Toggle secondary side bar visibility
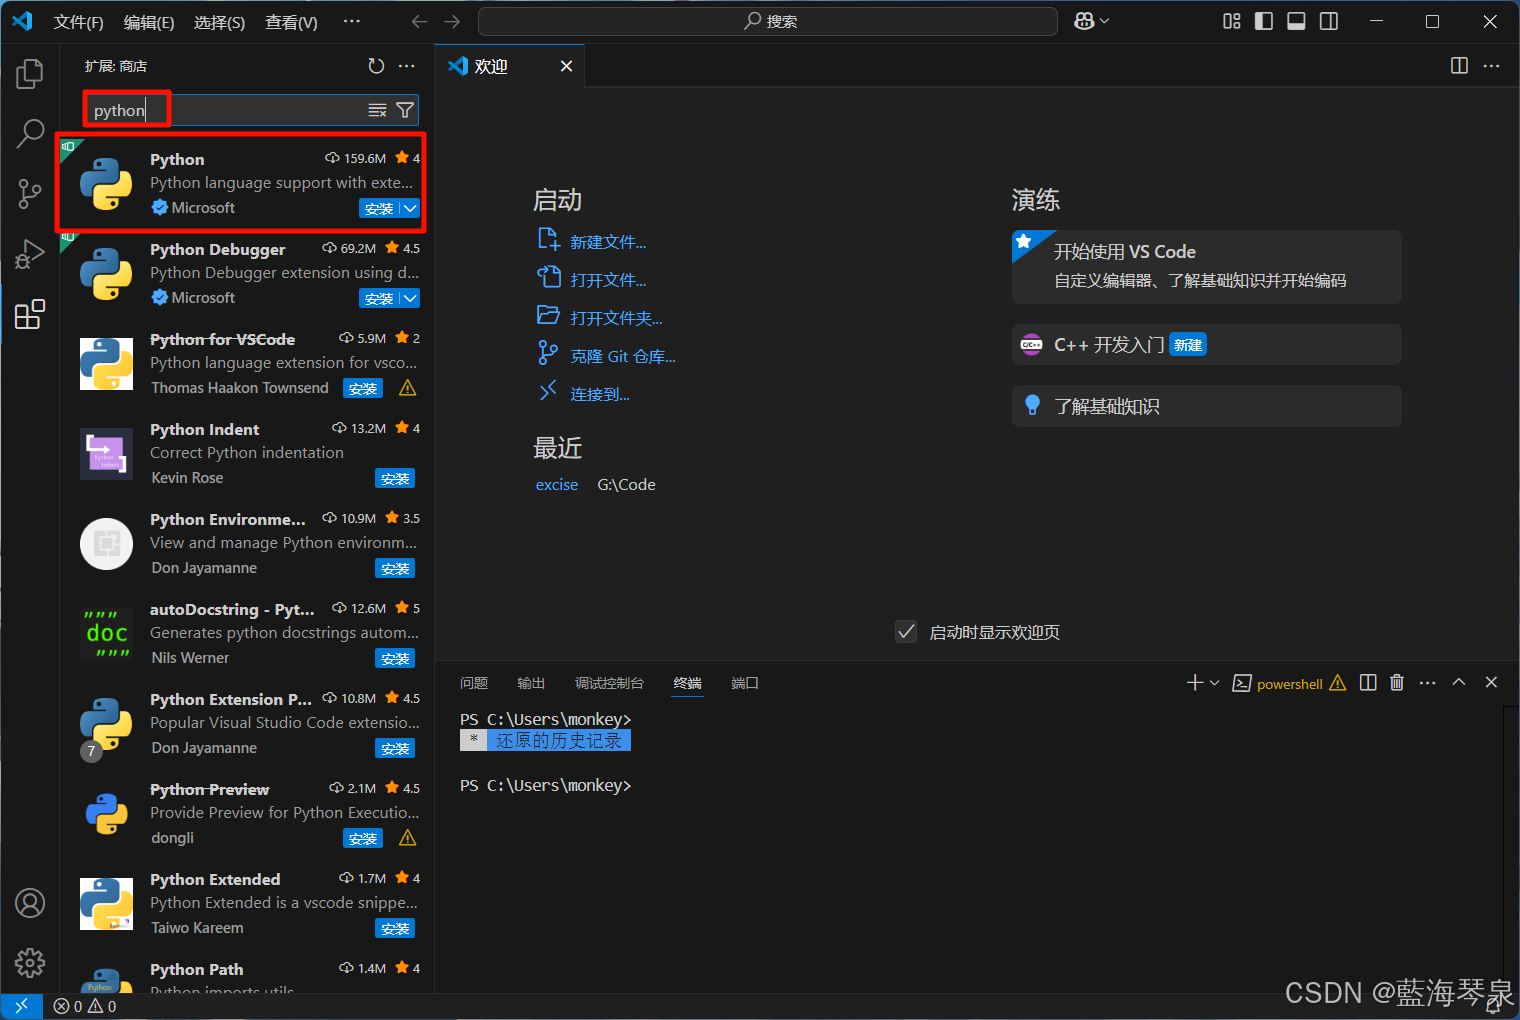The height and width of the screenshot is (1020, 1520). 1329,21
